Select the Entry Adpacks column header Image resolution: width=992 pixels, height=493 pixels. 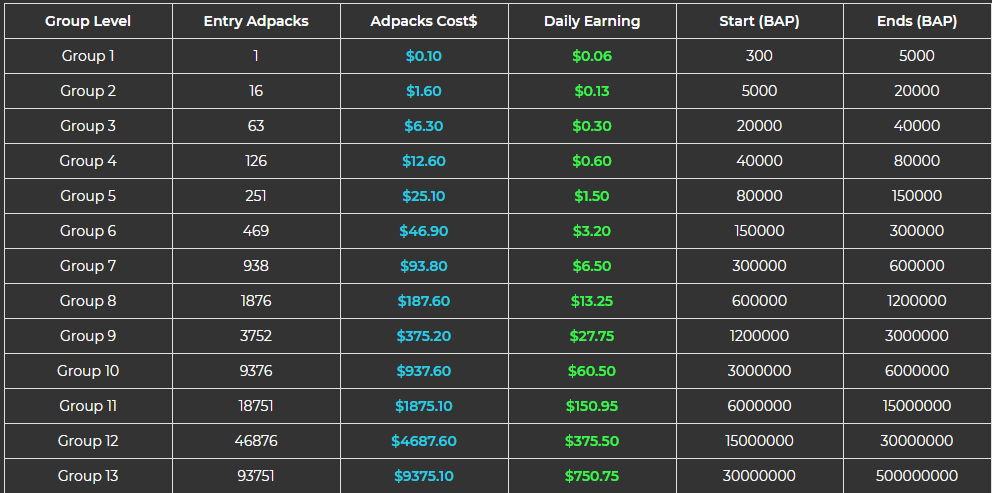(256, 21)
